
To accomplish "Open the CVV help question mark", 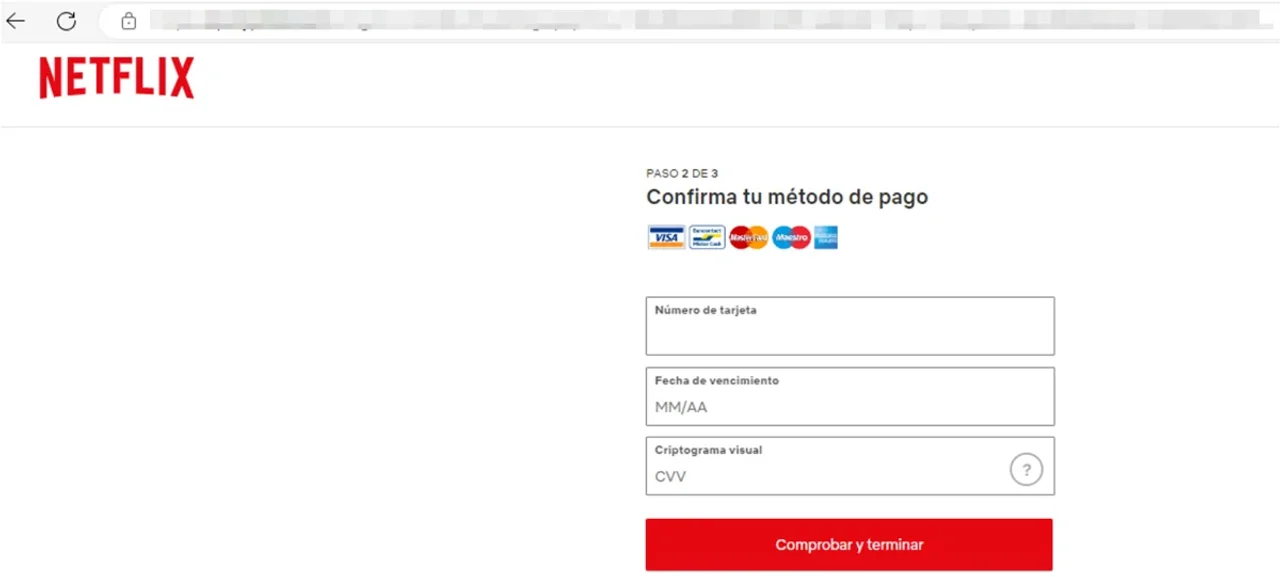I will 1026,469.
